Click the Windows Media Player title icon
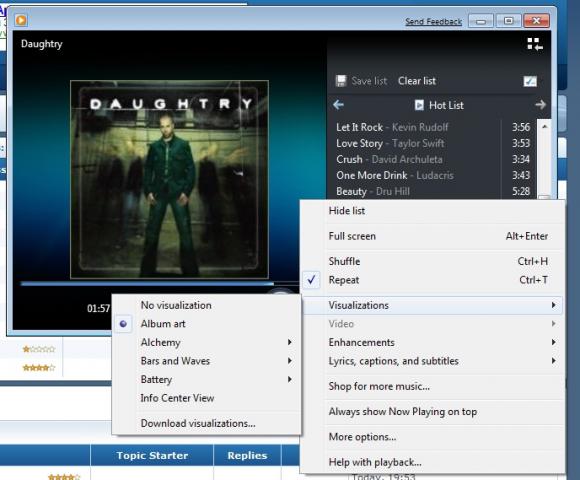 (21, 20)
